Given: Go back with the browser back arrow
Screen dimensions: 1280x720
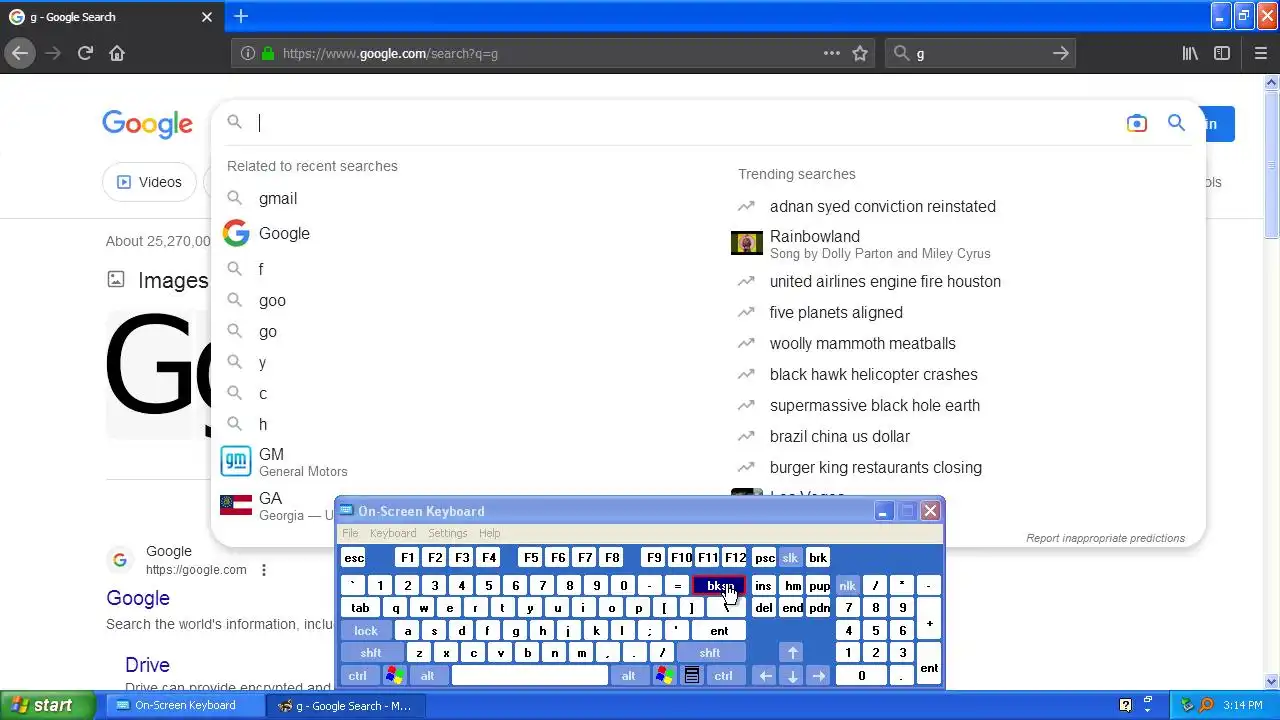Looking at the screenshot, I should [x=20, y=53].
